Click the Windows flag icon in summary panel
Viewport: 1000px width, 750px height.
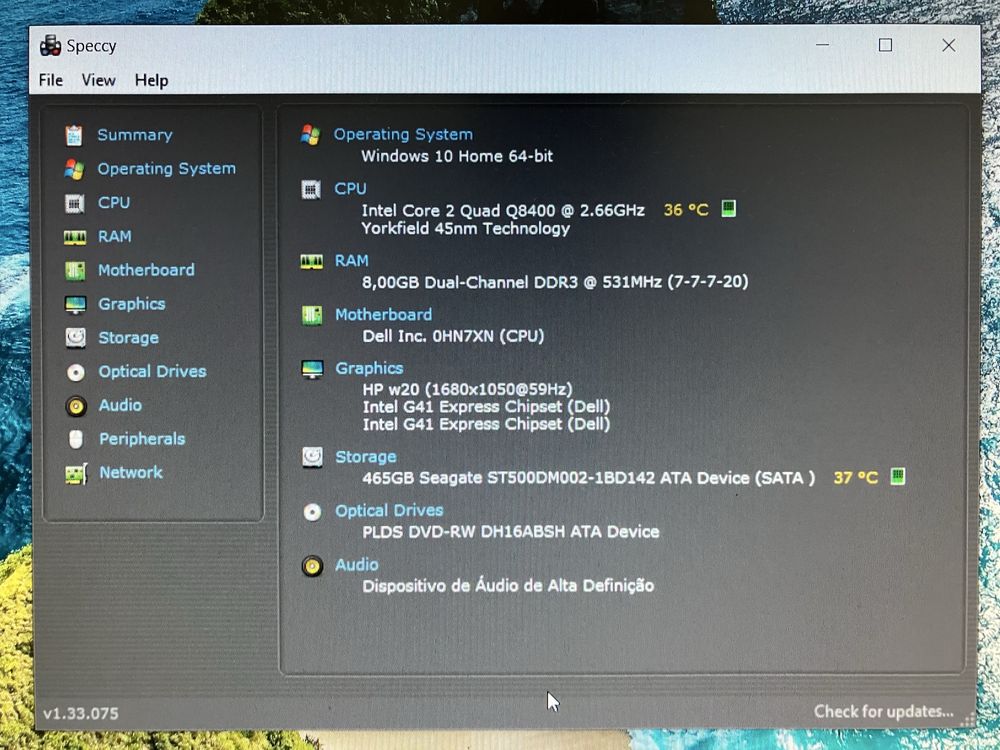(x=311, y=135)
